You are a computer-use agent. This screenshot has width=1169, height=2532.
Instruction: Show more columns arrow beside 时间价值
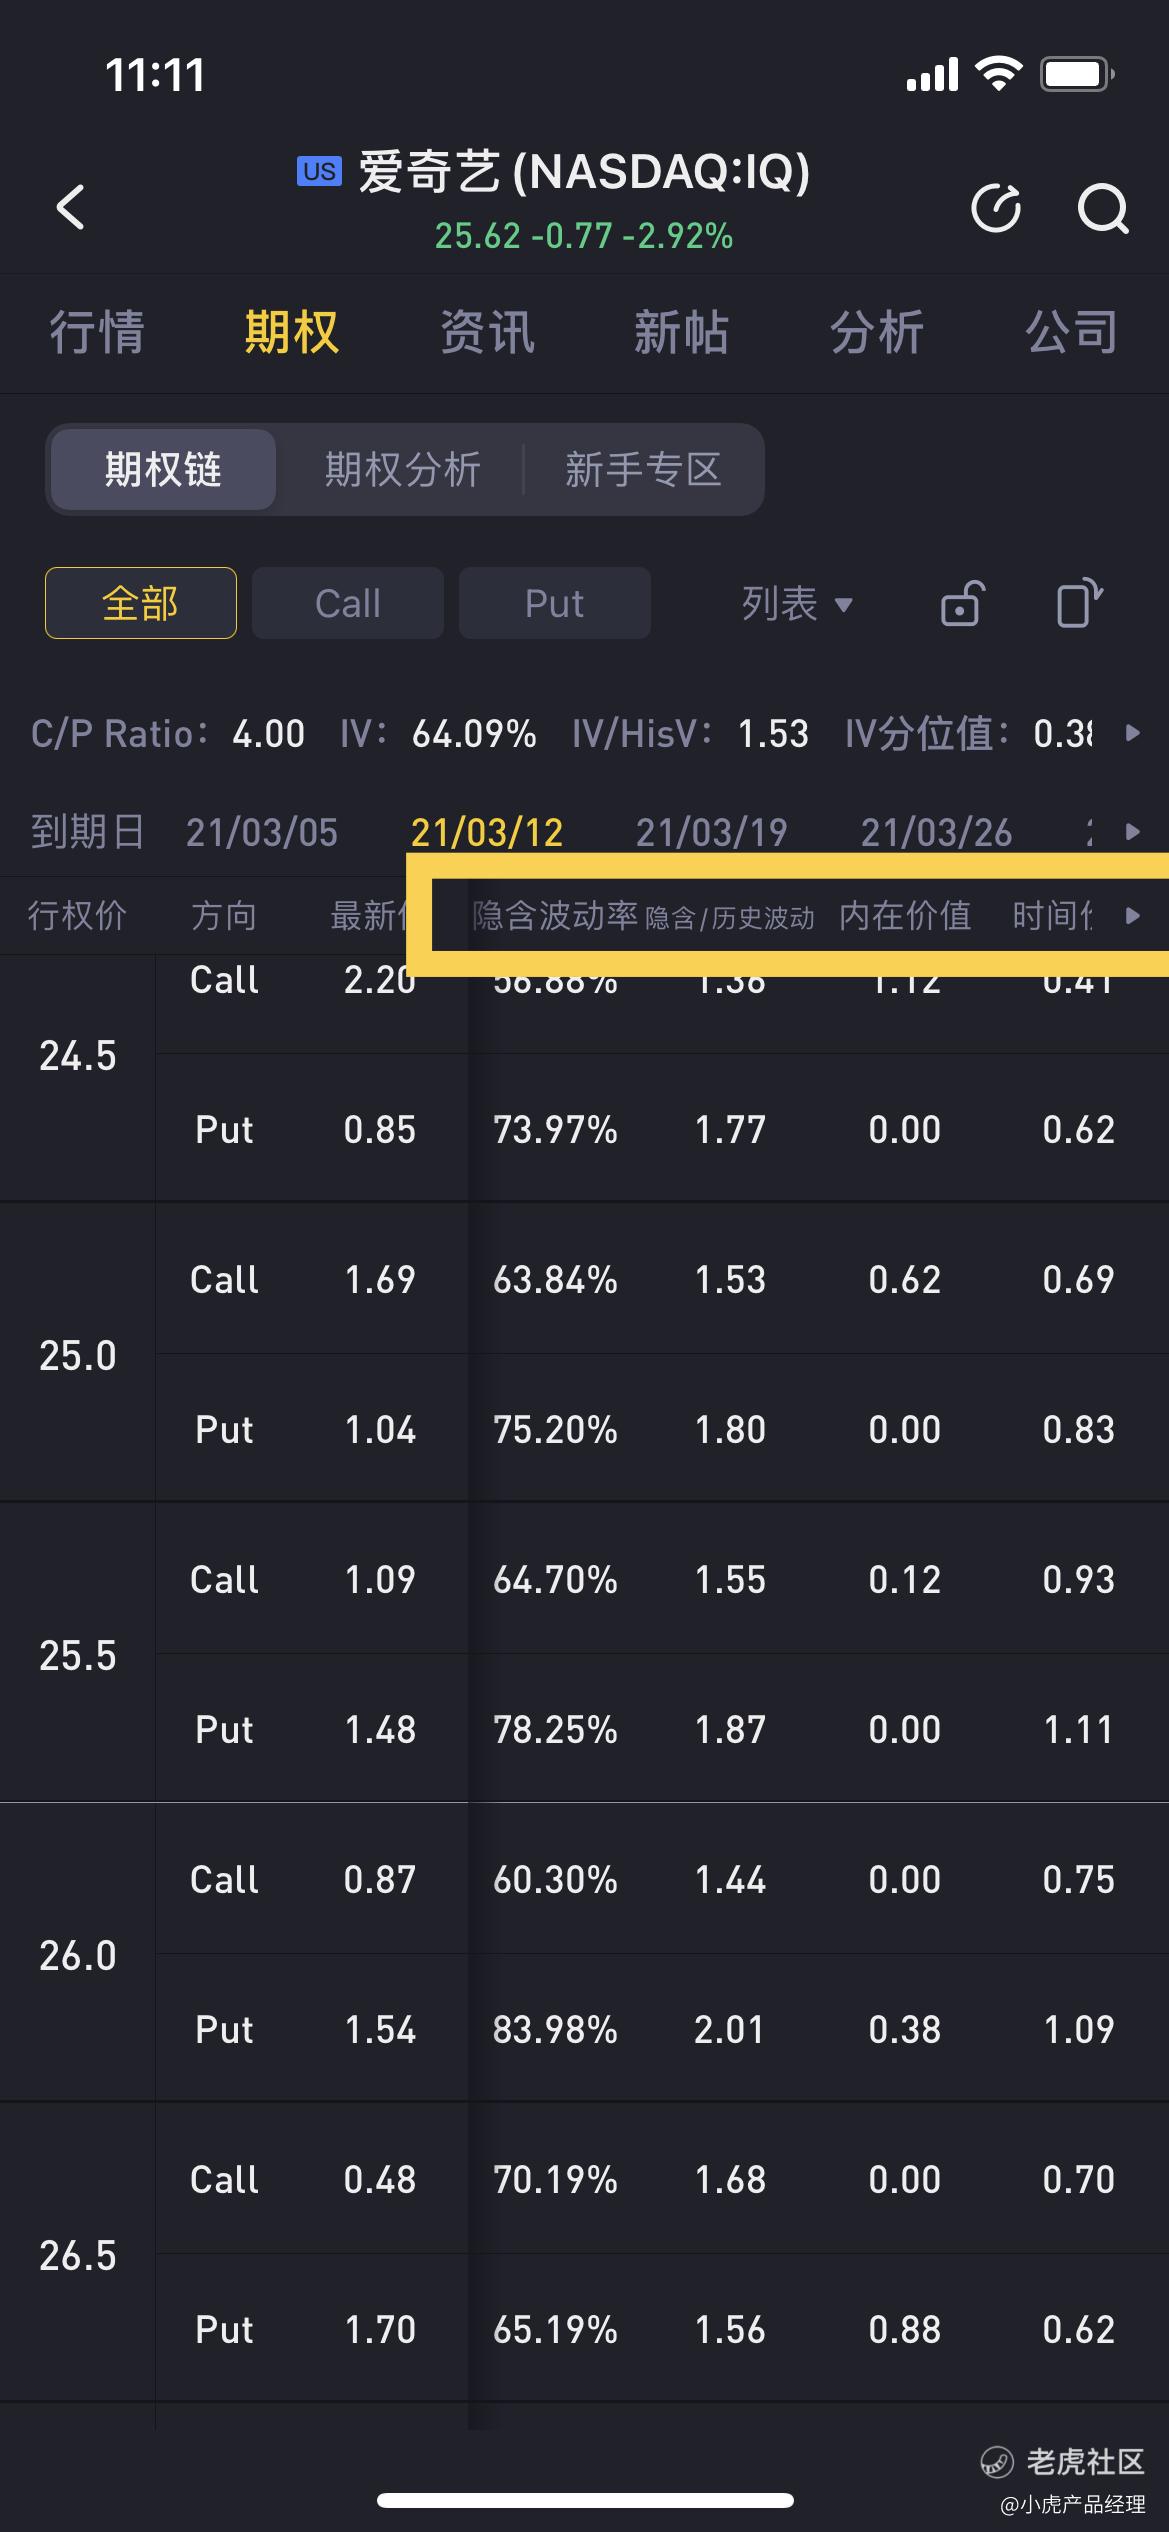[1132, 915]
